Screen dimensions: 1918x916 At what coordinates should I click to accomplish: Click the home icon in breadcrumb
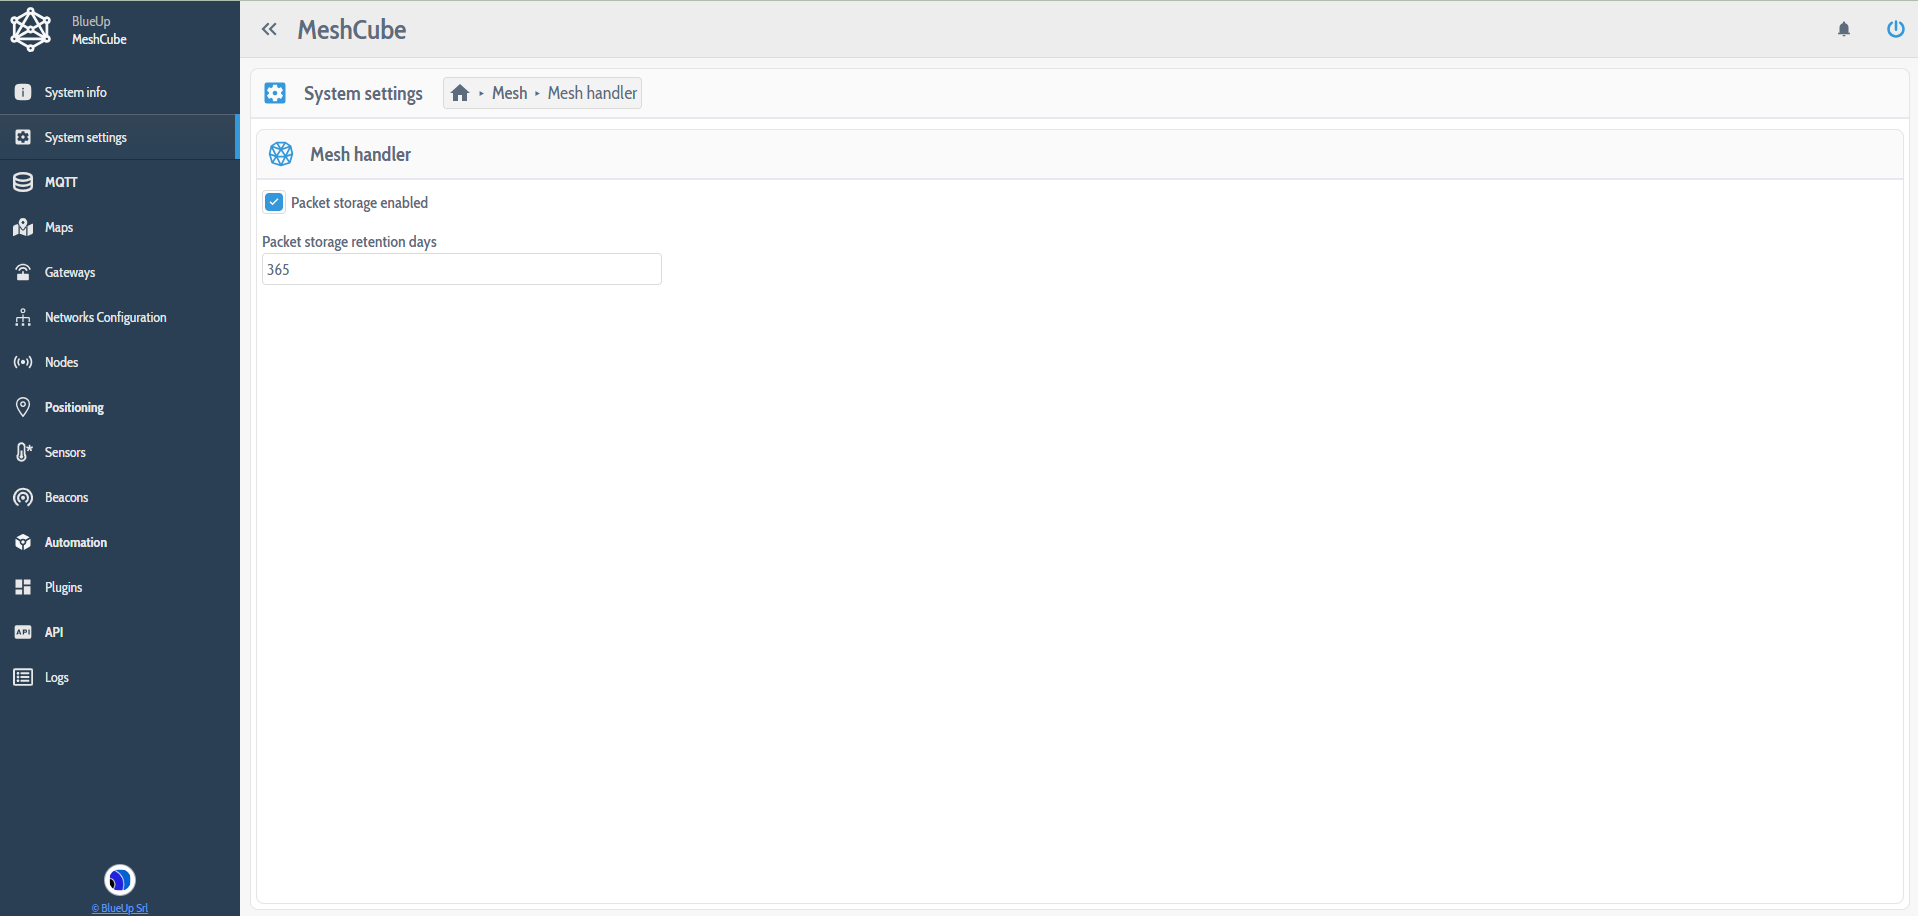460,93
